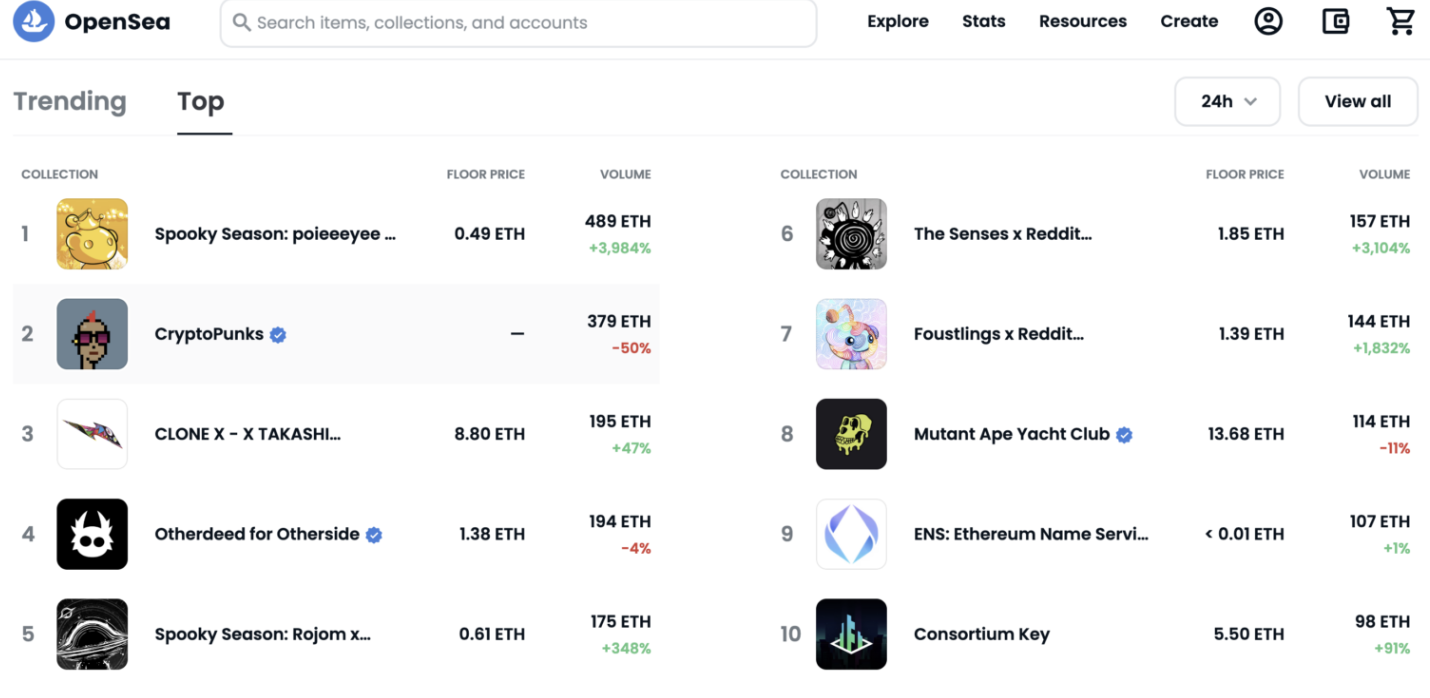Focus the search items and collections field
The height and width of the screenshot is (698, 1430).
click(x=518, y=22)
